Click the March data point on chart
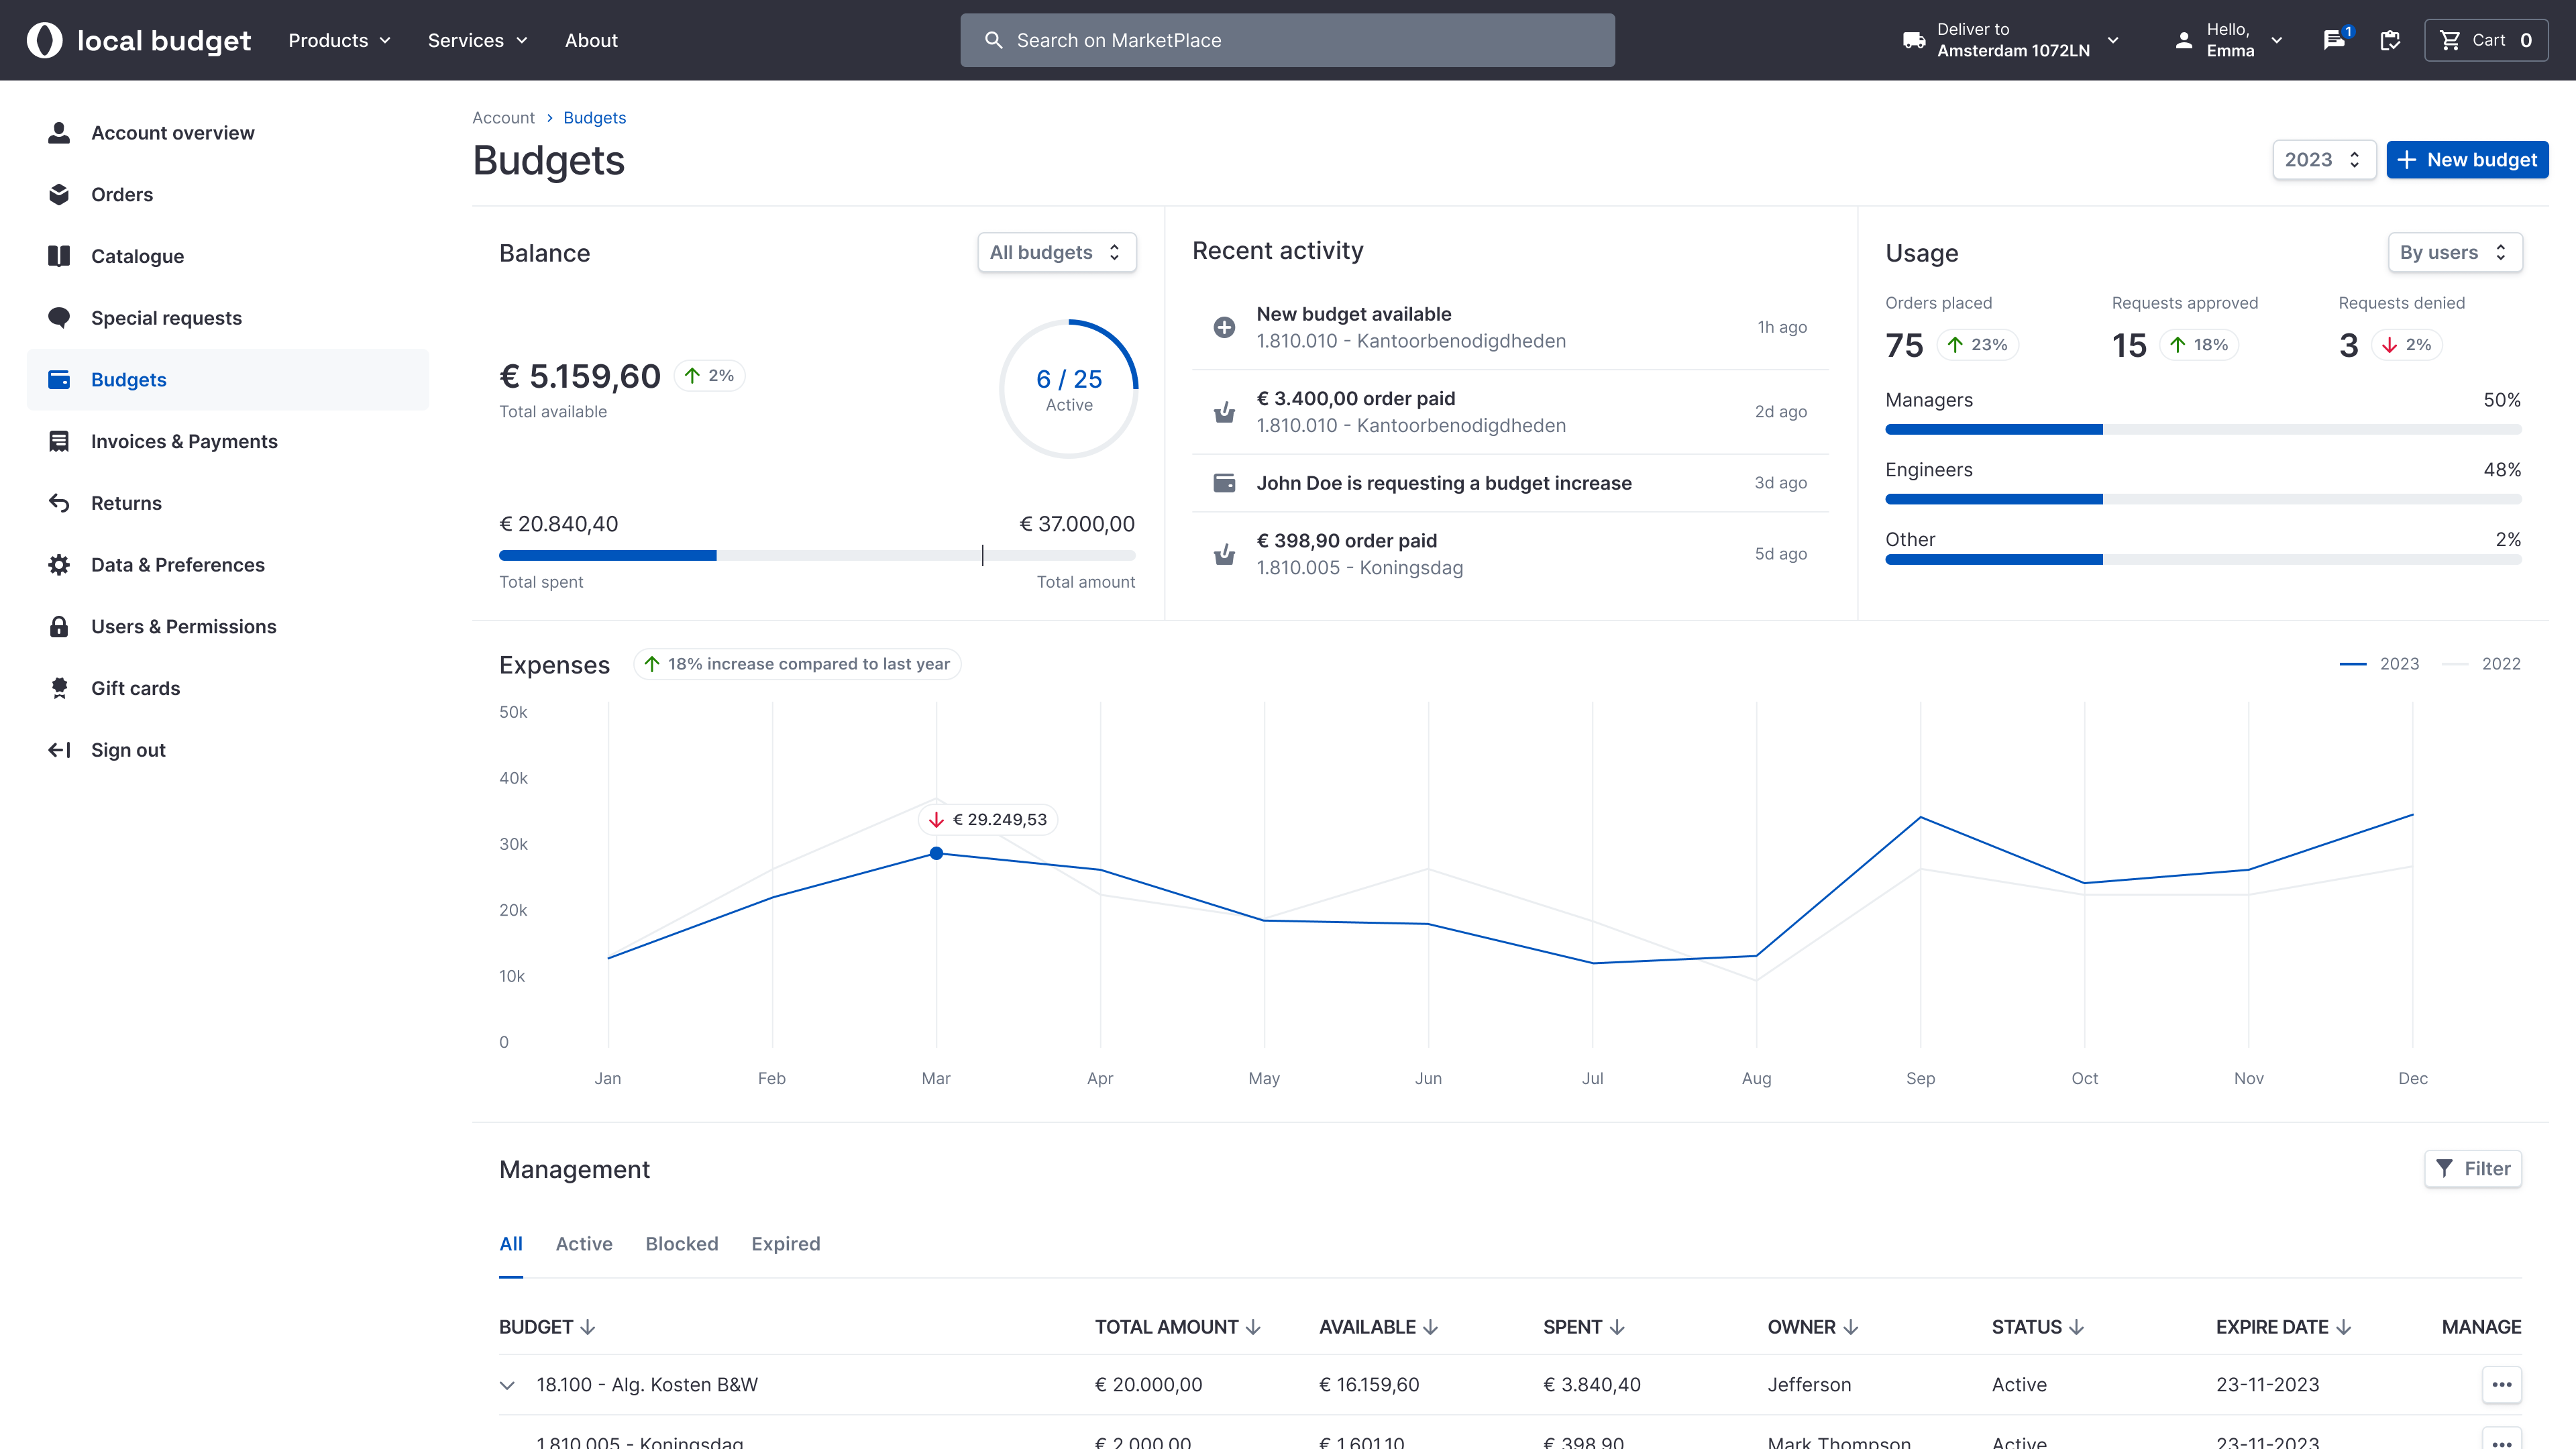The width and height of the screenshot is (2576, 1449). (x=936, y=853)
